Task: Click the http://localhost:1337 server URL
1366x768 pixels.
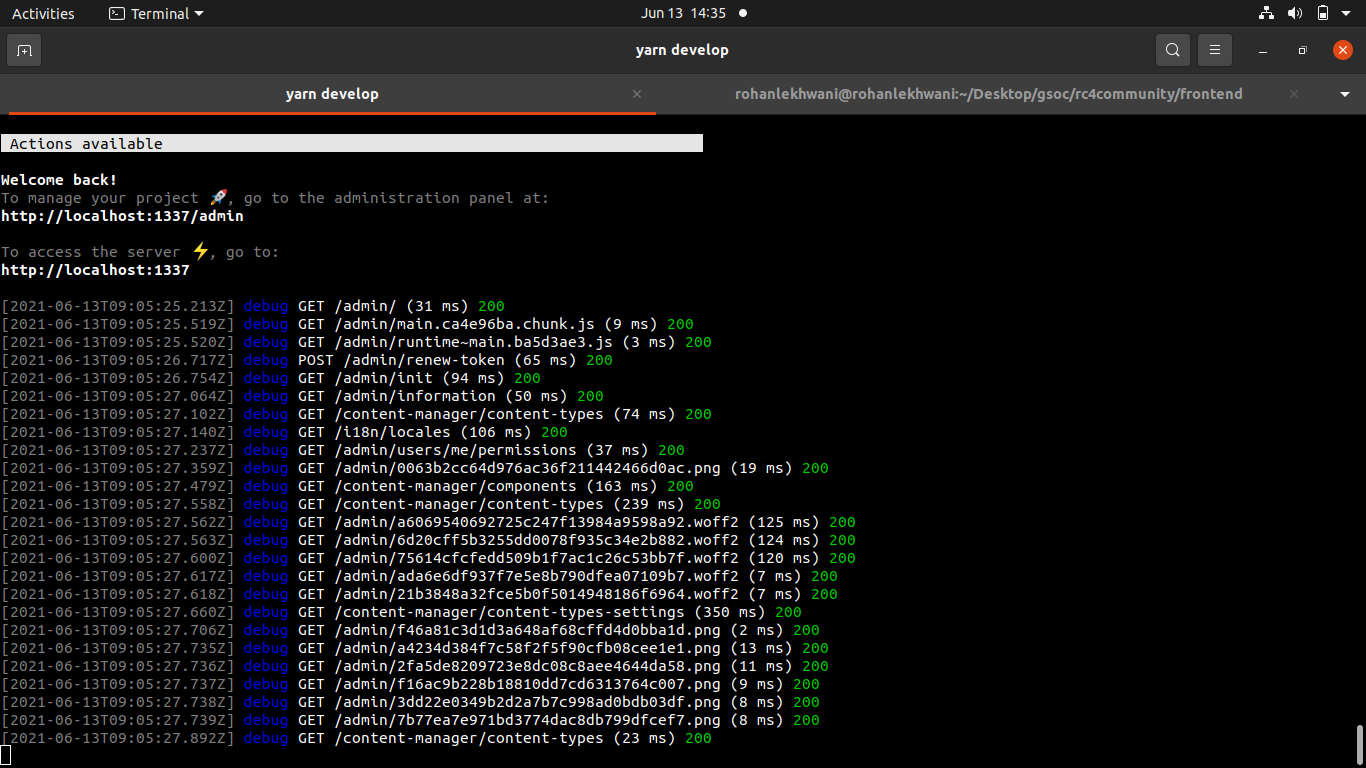Action: point(95,270)
